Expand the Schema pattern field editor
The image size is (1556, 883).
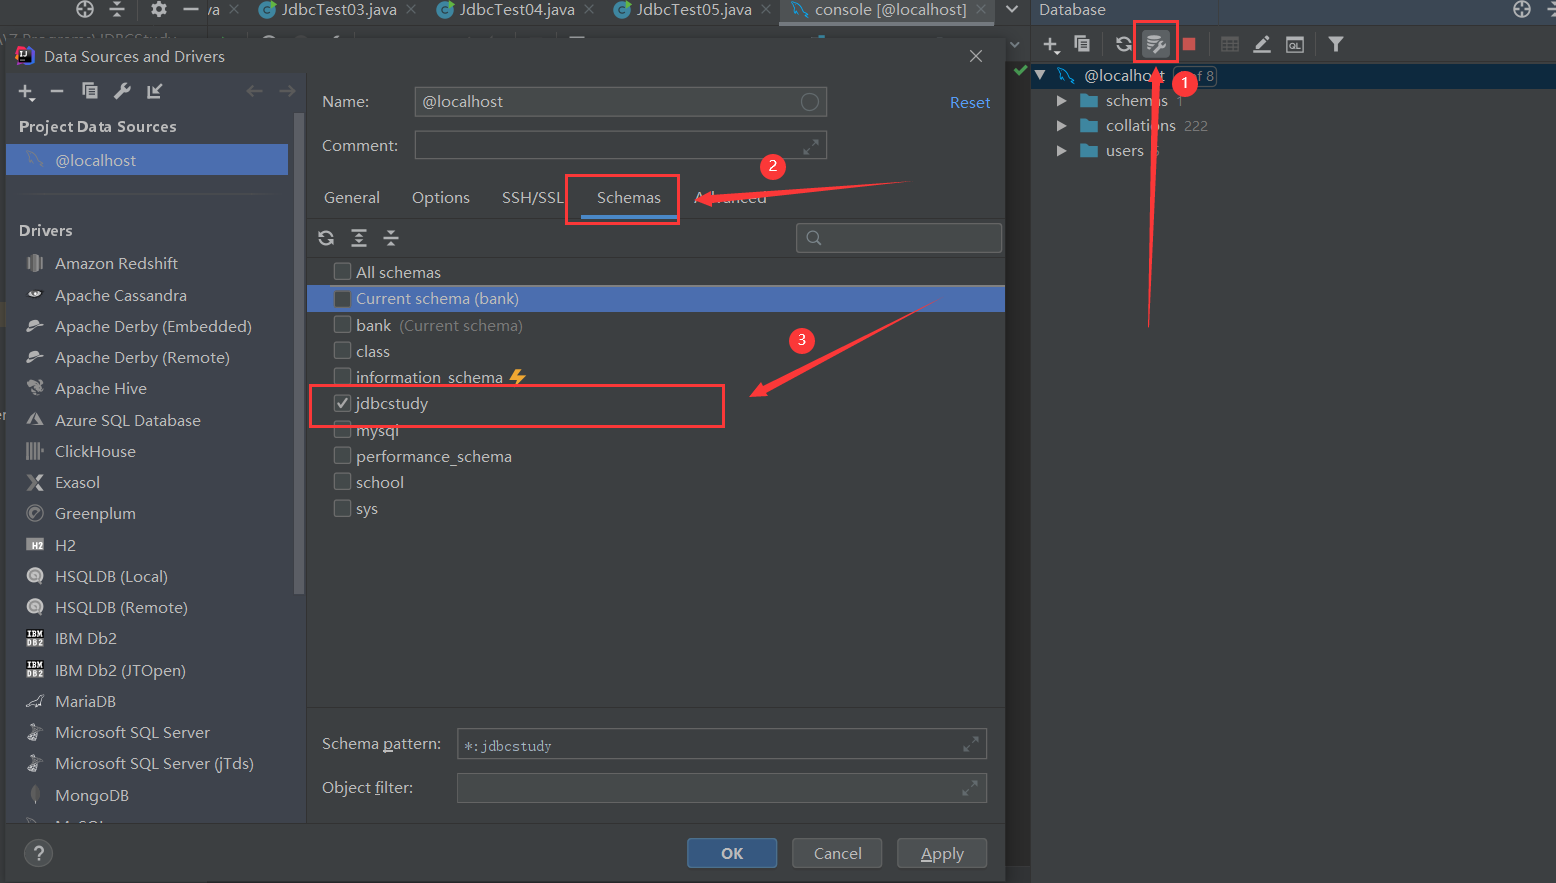(x=970, y=744)
